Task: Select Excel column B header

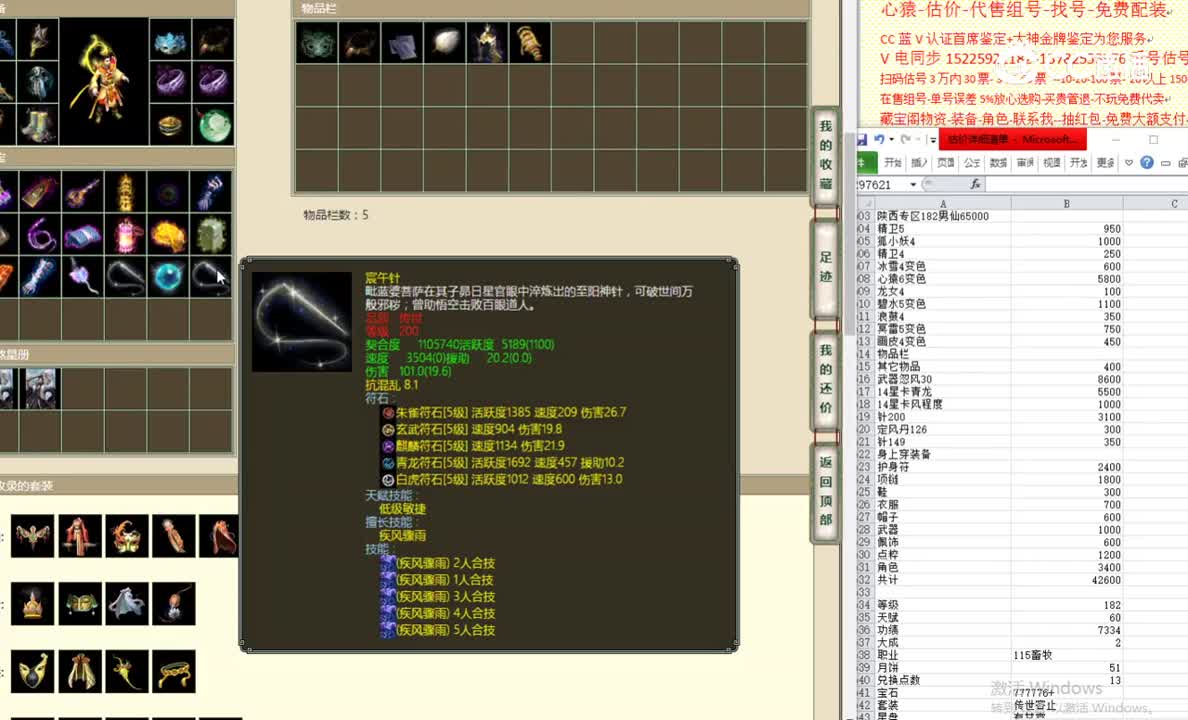Action: tap(1067, 204)
